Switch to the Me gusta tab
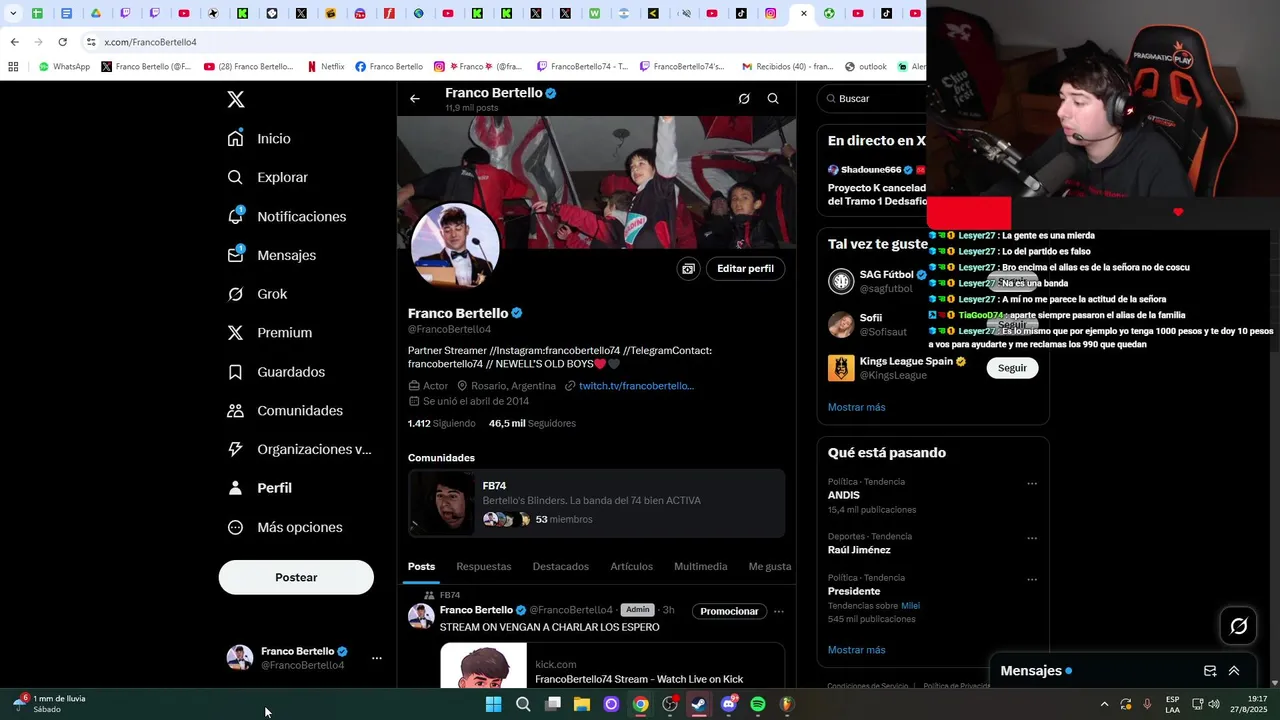The image size is (1280, 720). pyautogui.click(x=770, y=567)
